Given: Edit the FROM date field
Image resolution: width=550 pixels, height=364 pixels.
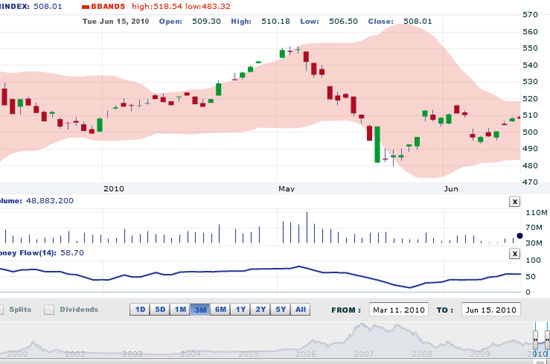Looking at the screenshot, I should tap(398, 310).
